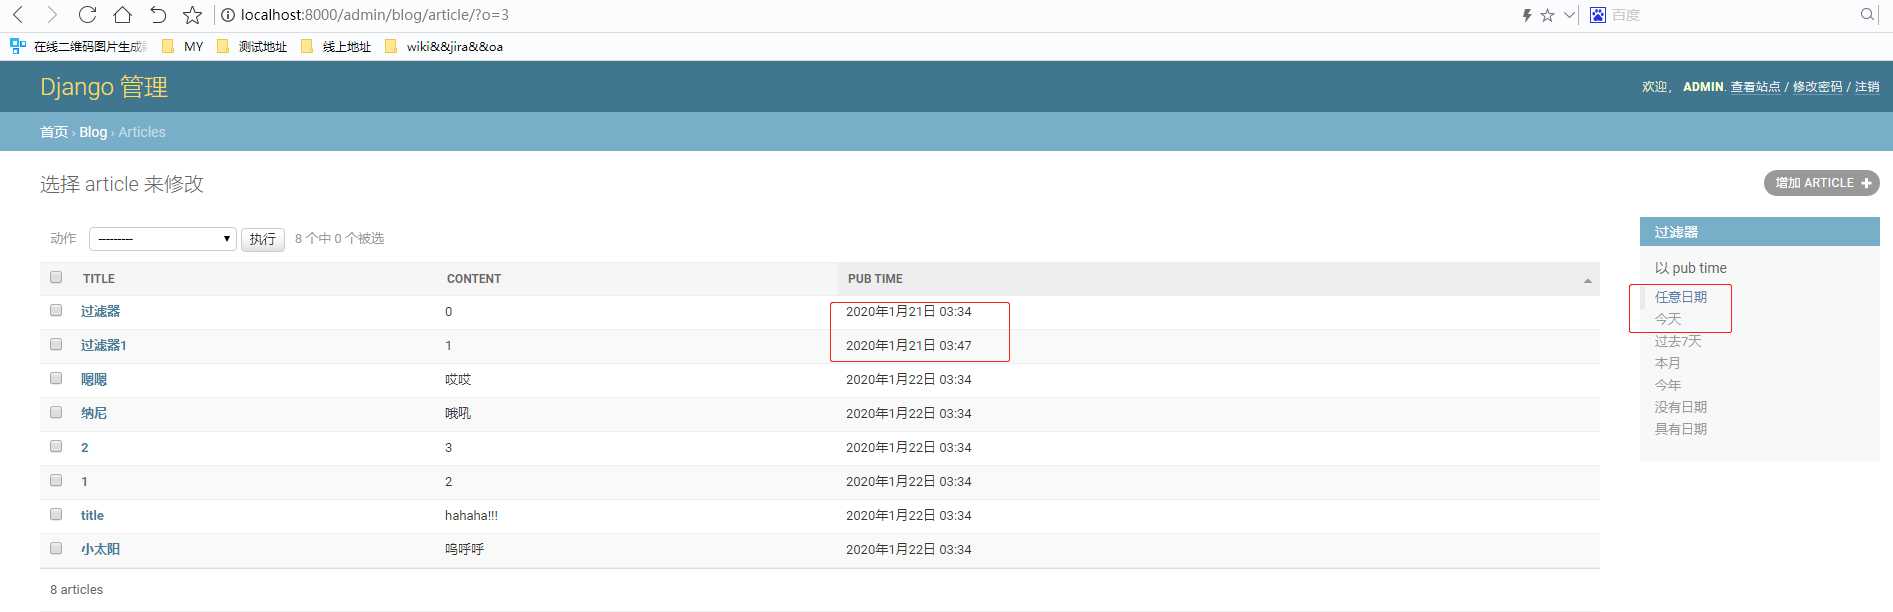
Task: Click the 呜呼呼 content cell
Action: (x=464, y=549)
